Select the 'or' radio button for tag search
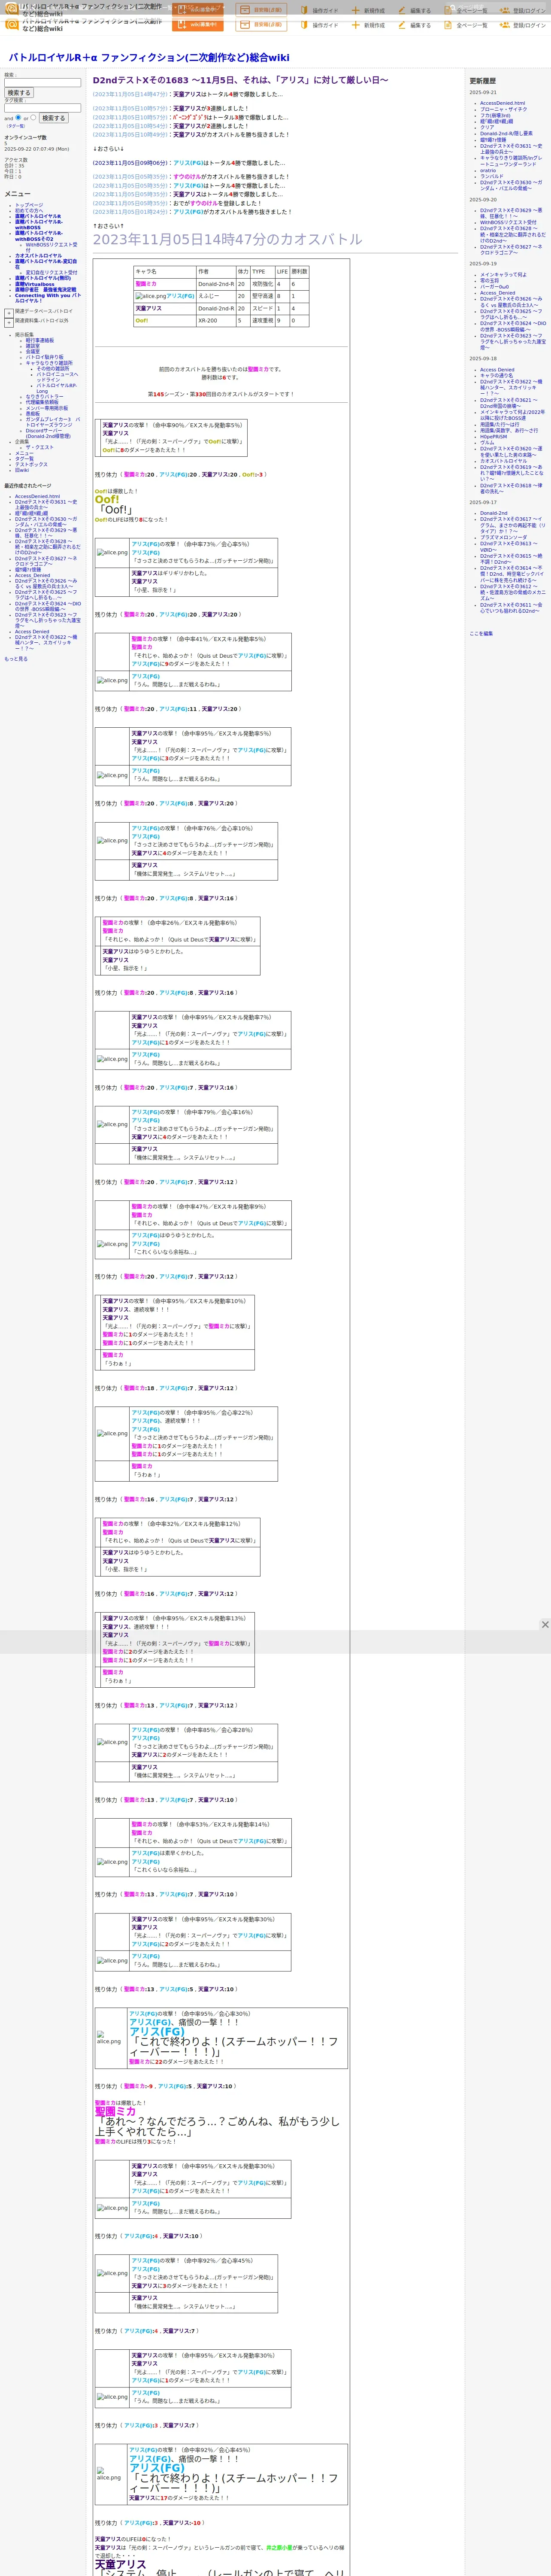Viewport: 551px width, 2576px height. 33,117
